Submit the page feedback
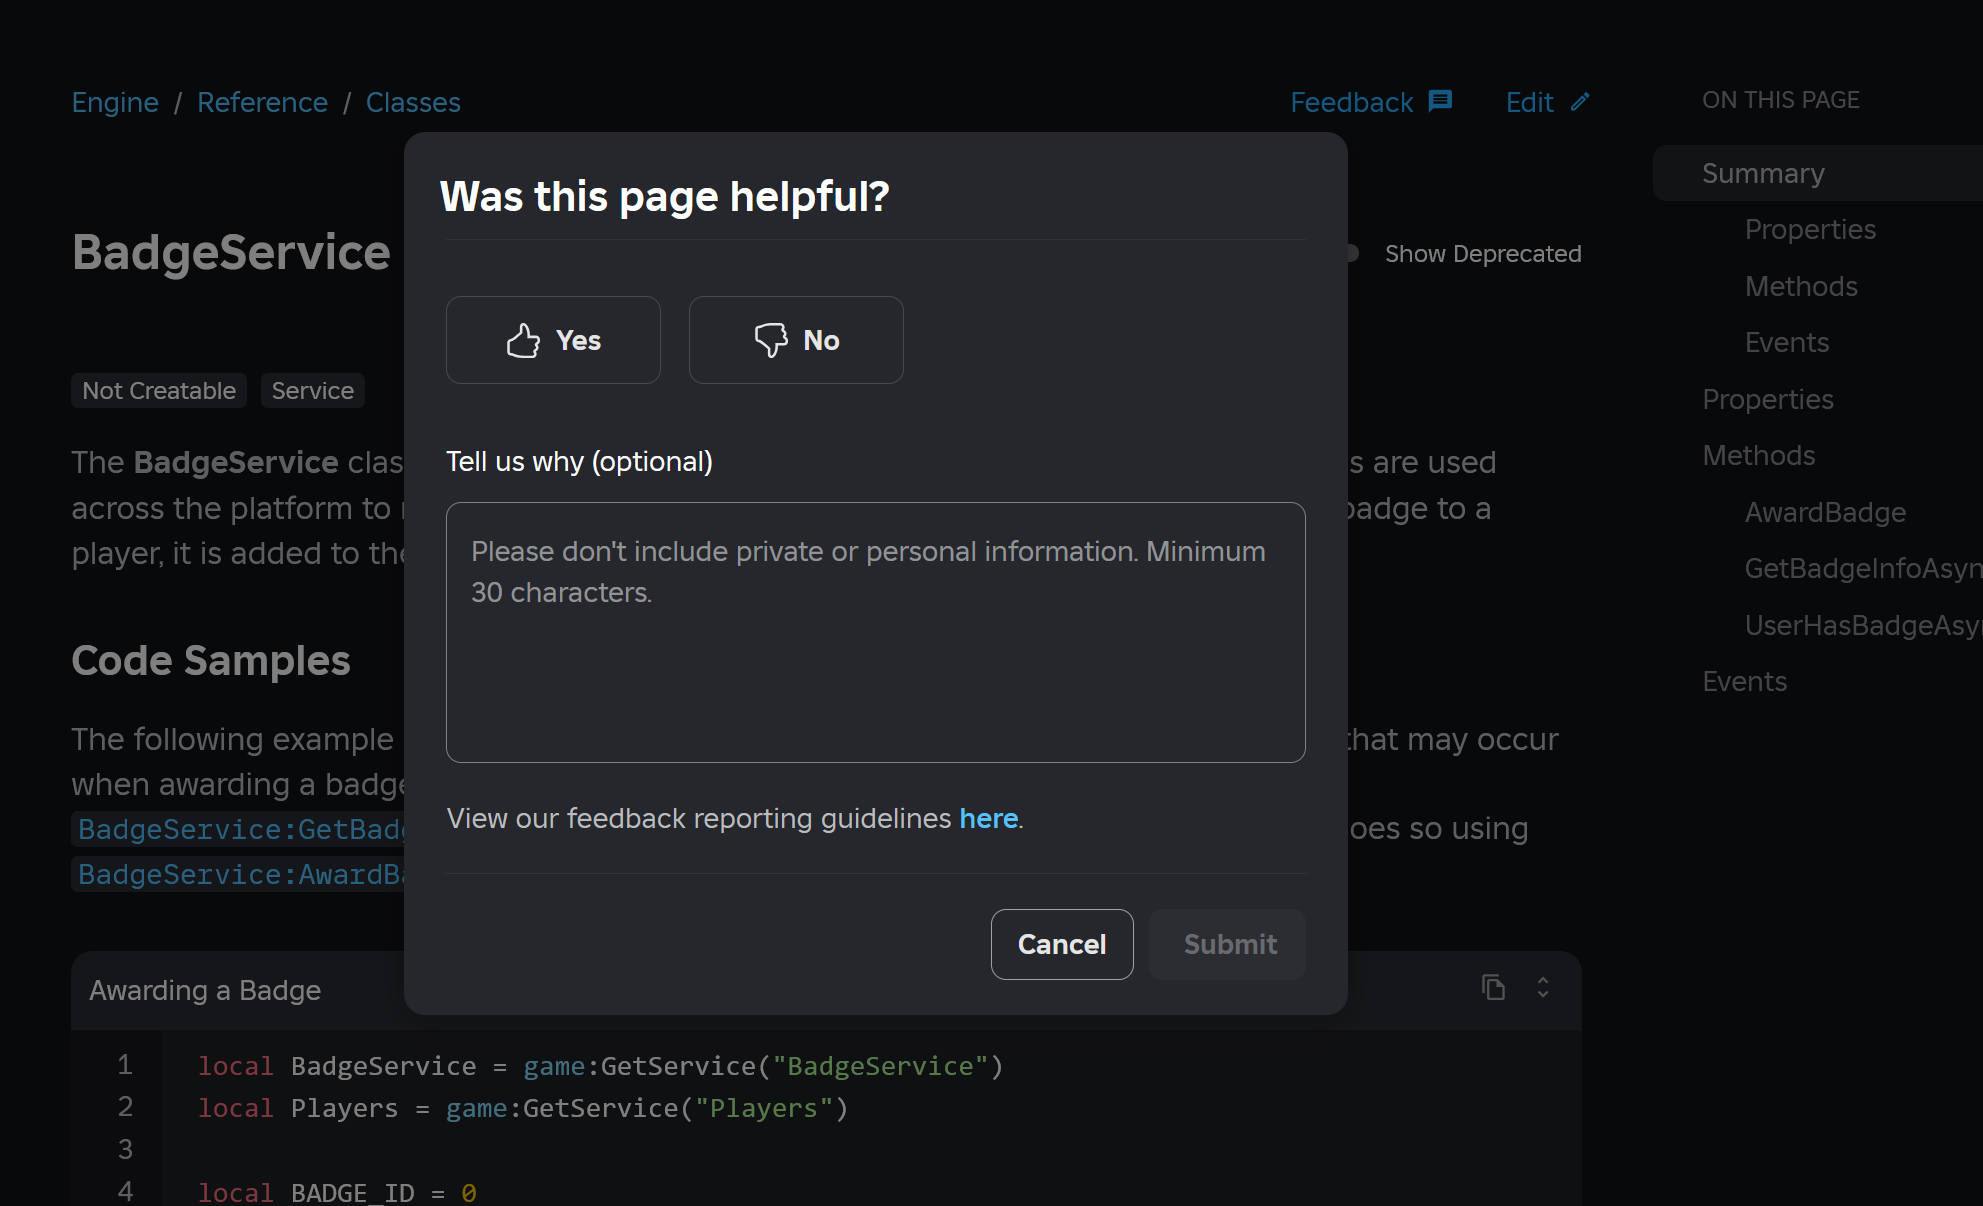Image resolution: width=1983 pixels, height=1206 pixels. point(1228,944)
